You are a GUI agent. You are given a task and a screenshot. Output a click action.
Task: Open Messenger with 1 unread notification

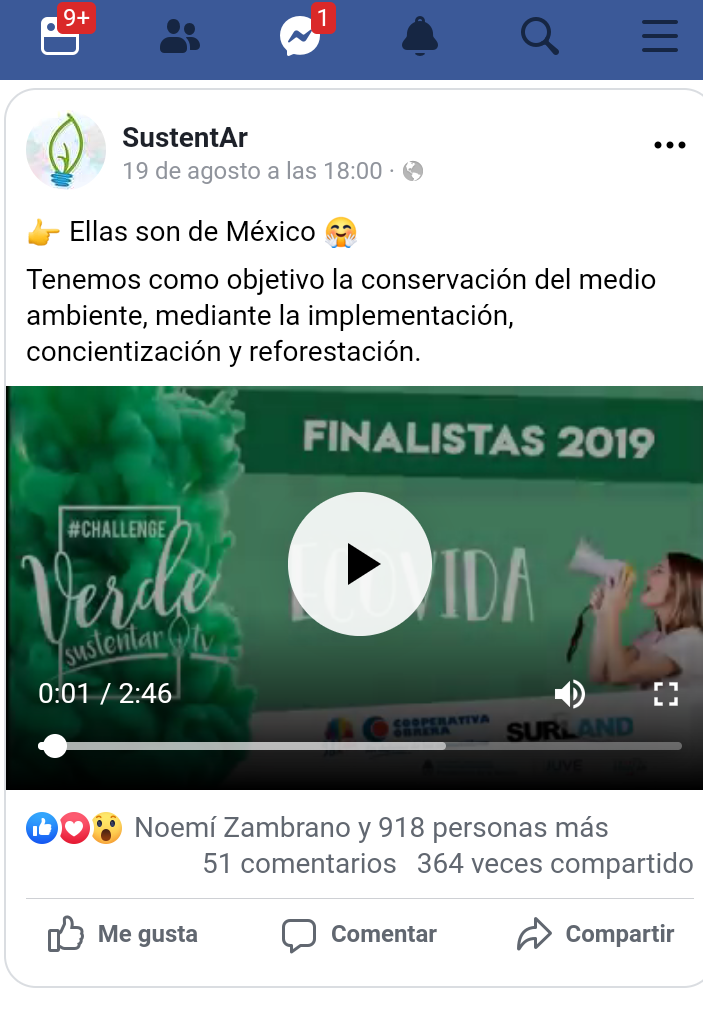[x=300, y=36]
